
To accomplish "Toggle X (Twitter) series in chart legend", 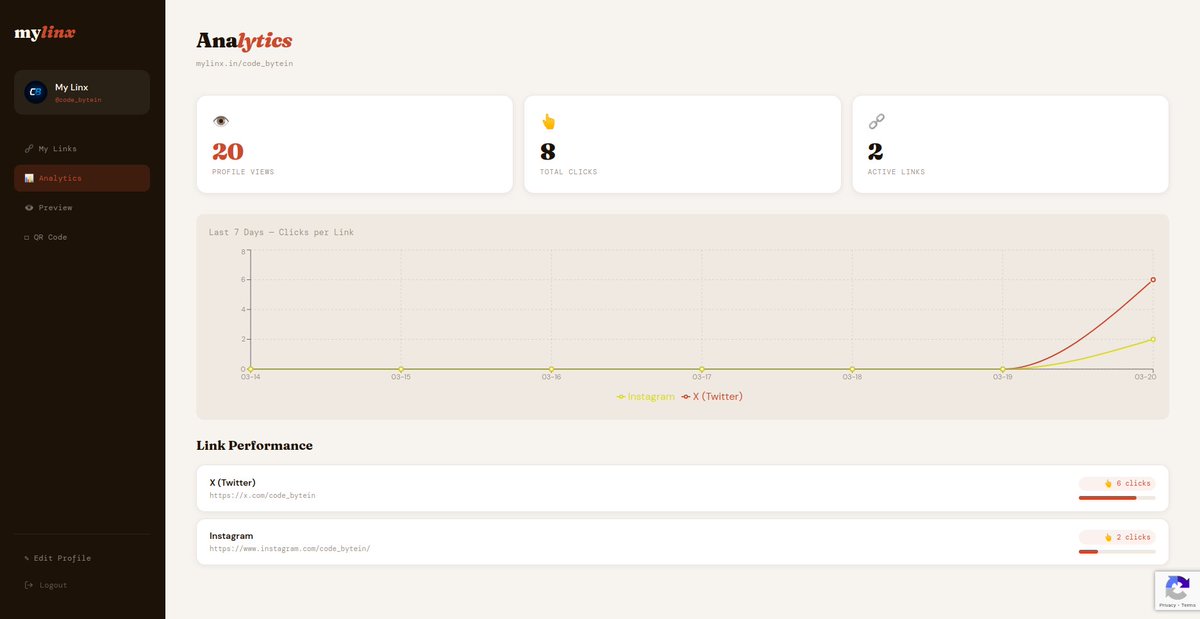I will click(x=712, y=397).
